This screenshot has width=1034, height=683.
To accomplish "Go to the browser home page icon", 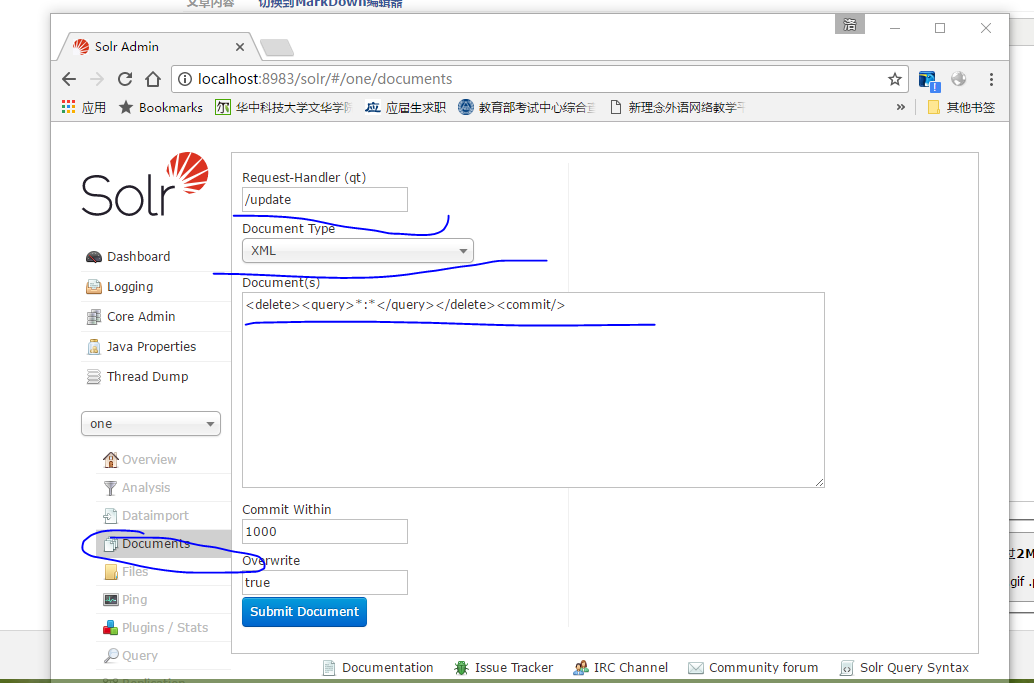I will pyautogui.click(x=153, y=80).
